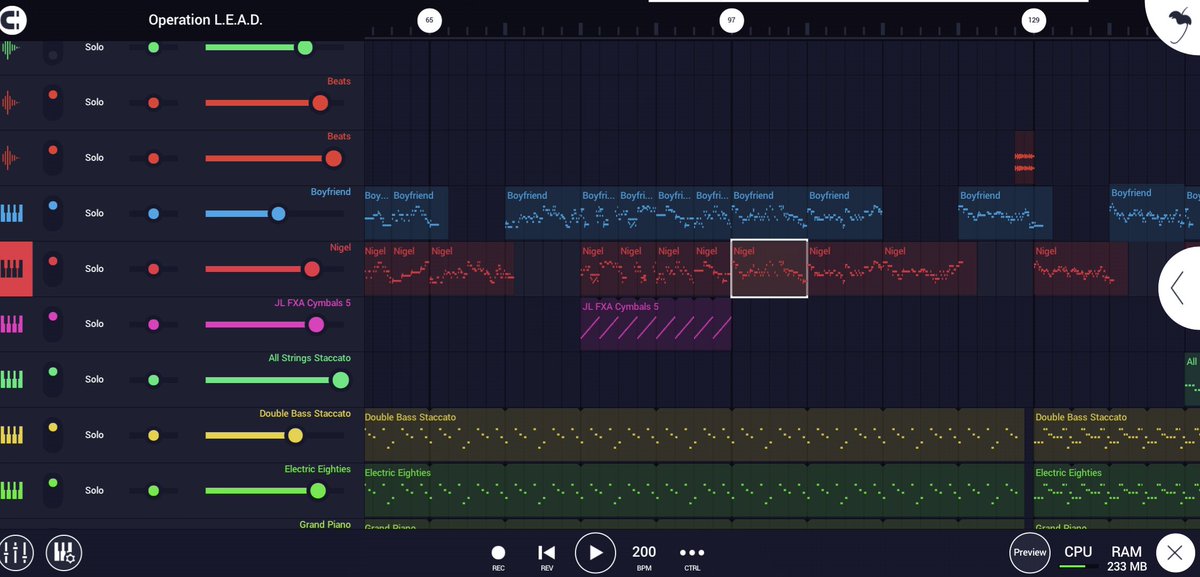Solo the first Beats track
1200x577 pixels.
pos(94,102)
